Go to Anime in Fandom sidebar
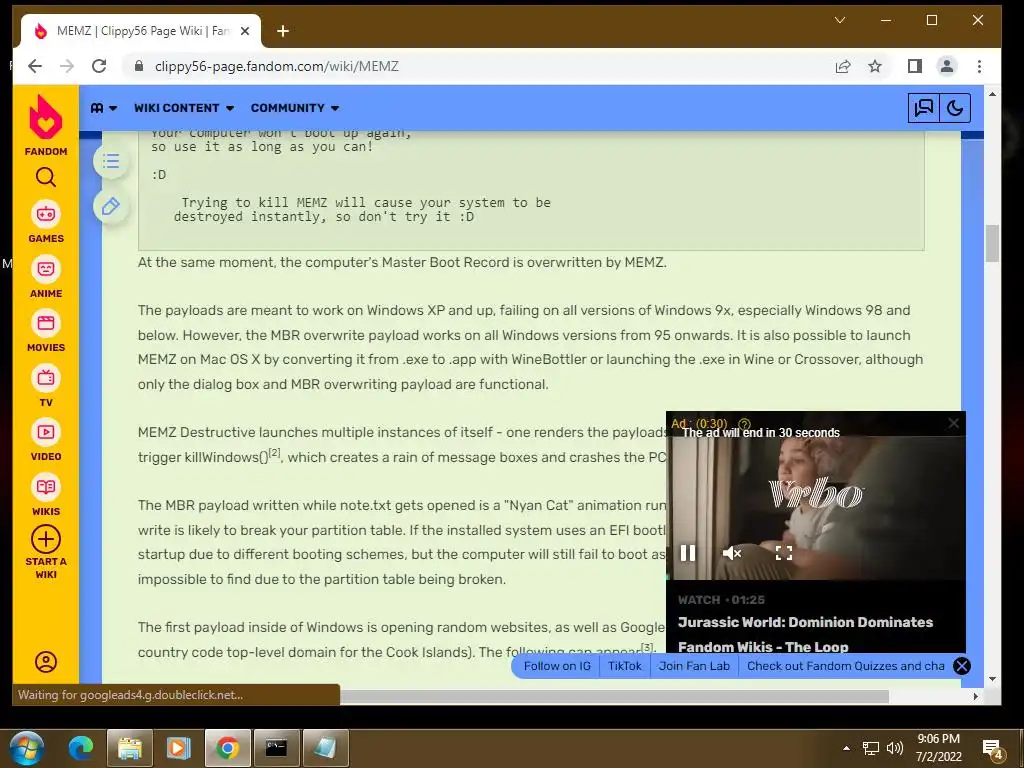 [x=46, y=277]
